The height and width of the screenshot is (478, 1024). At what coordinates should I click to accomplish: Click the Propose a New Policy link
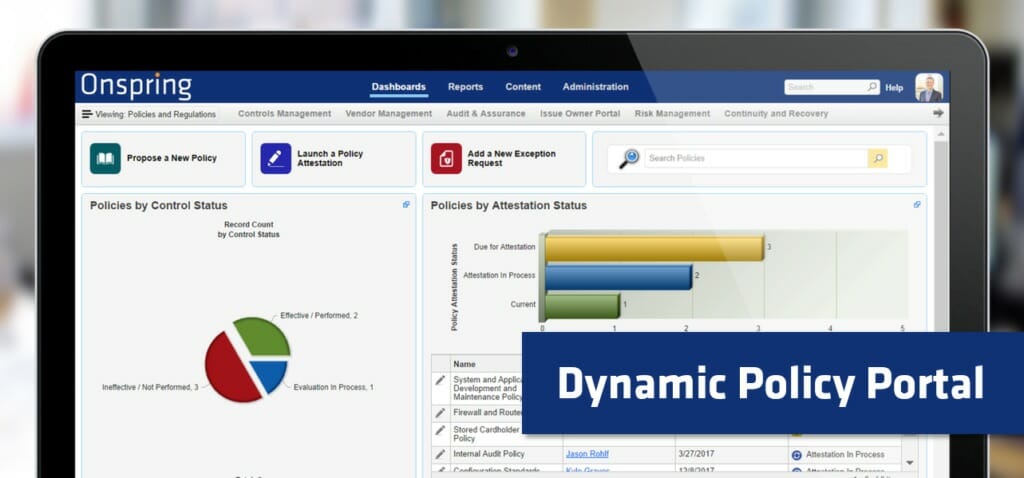point(172,158)
